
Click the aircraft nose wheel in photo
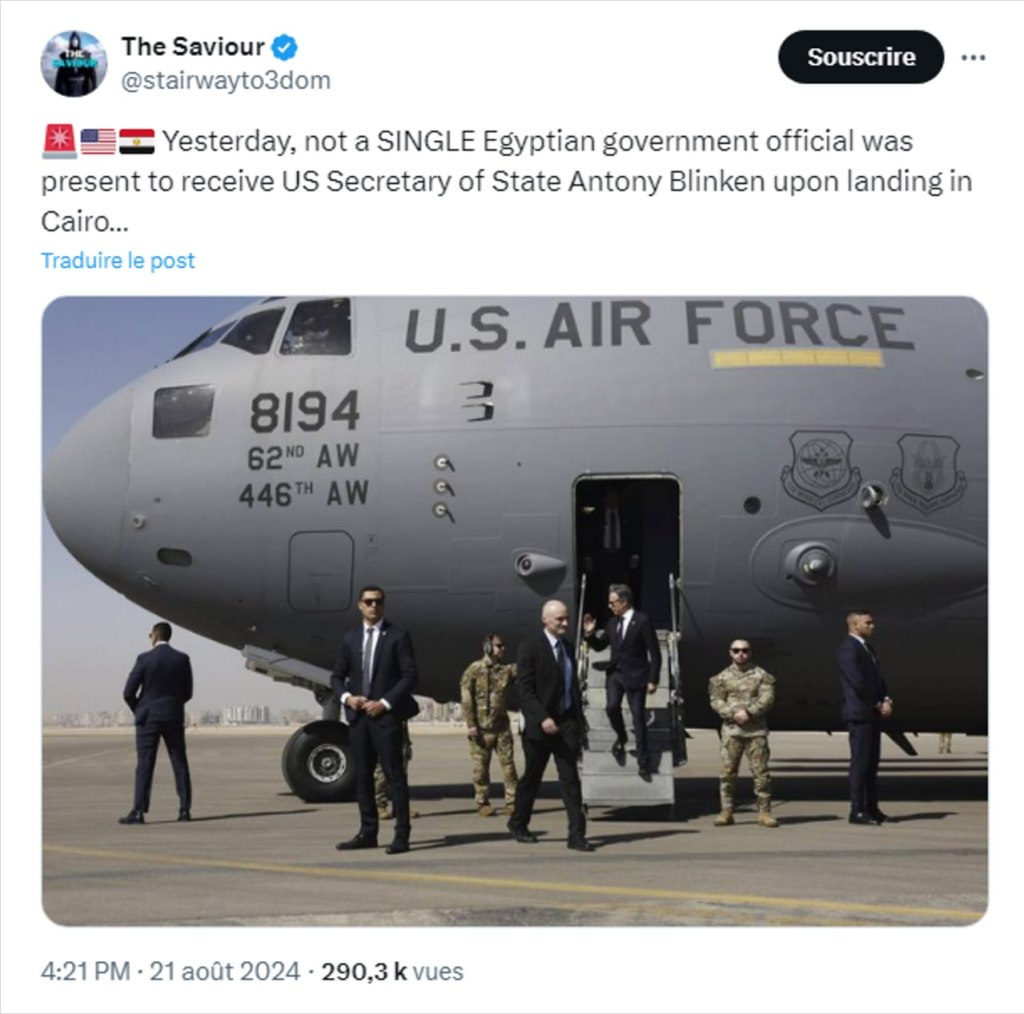(x=321, y=761)
